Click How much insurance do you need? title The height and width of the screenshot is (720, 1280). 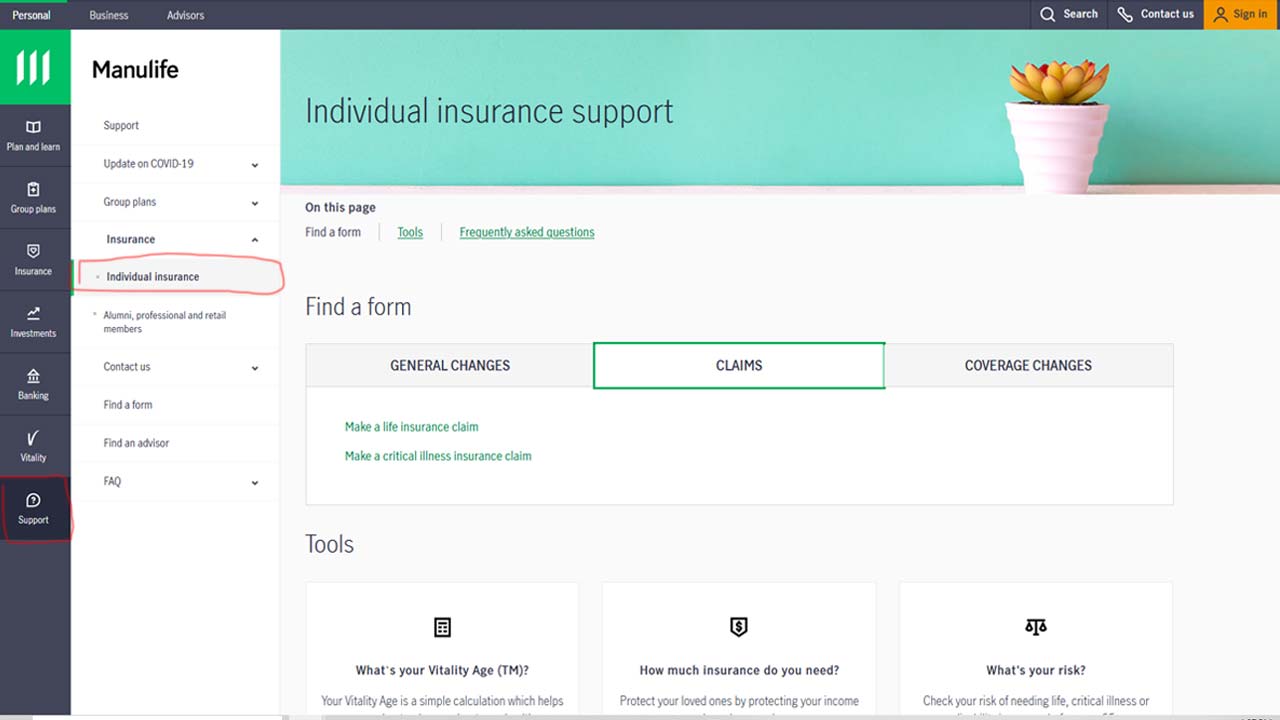[x=739, y=670]
